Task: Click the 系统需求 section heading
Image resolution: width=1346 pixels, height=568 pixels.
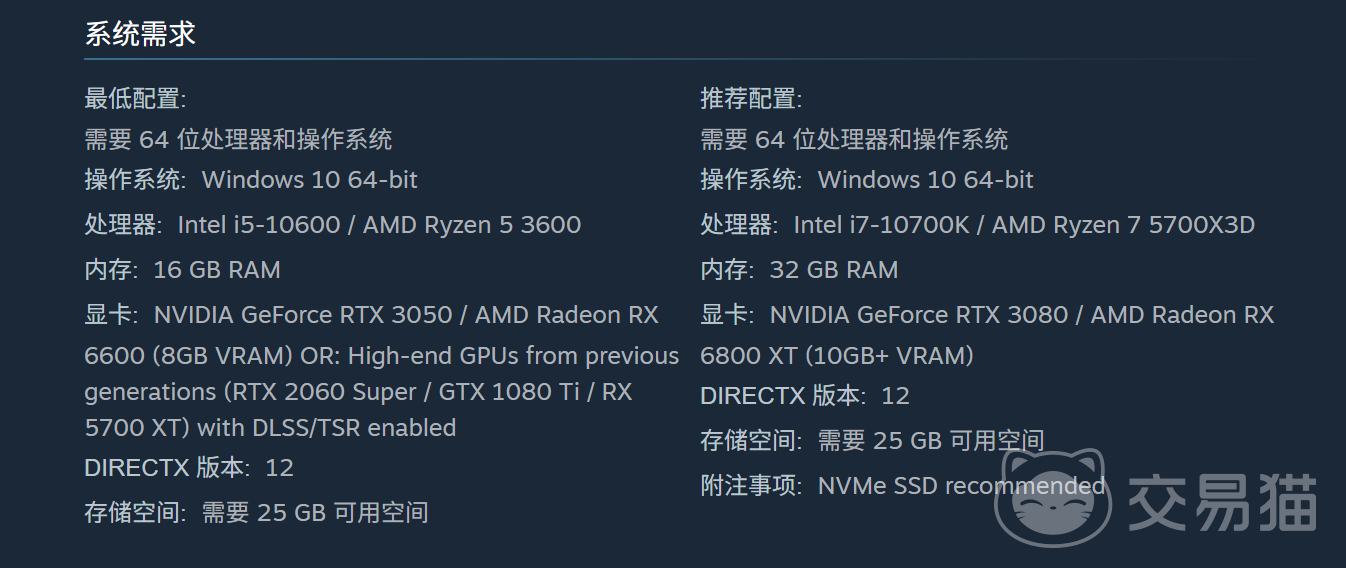Action: [x=140, y=34]
